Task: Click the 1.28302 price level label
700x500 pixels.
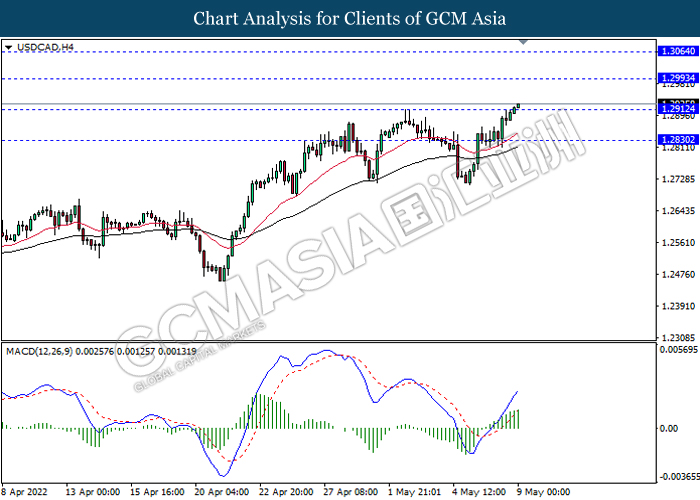Action: tap(678, 140)
